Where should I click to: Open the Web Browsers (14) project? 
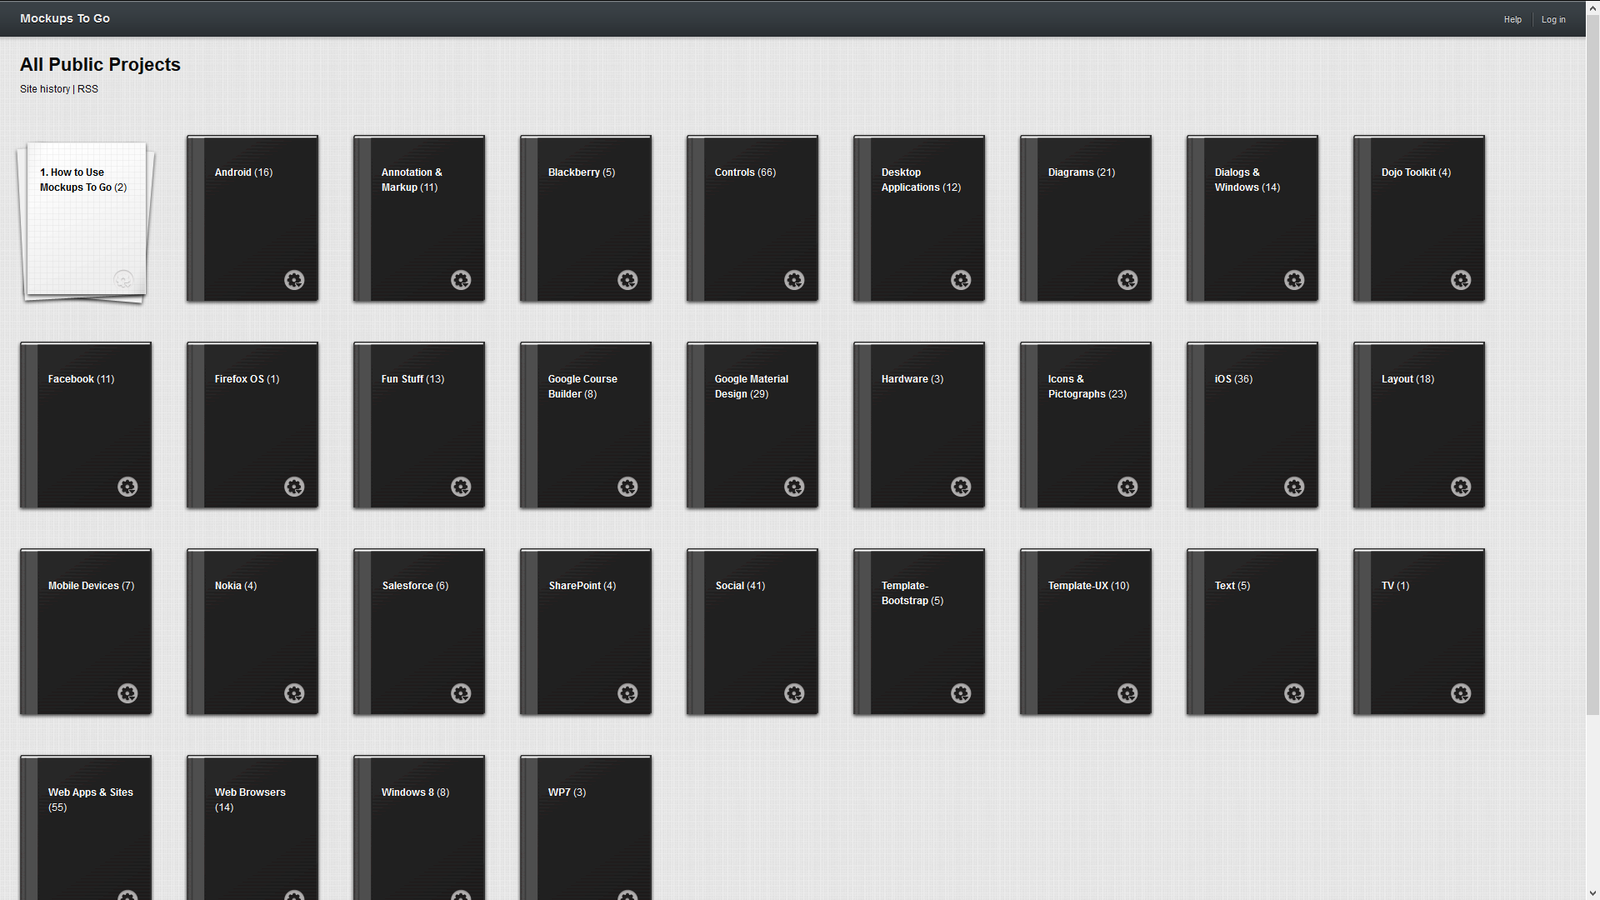[252, 828]
